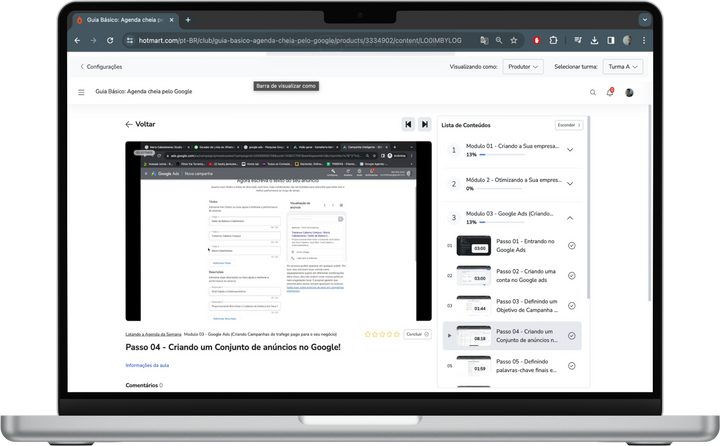Open the notifications bell

coord(610,92)
